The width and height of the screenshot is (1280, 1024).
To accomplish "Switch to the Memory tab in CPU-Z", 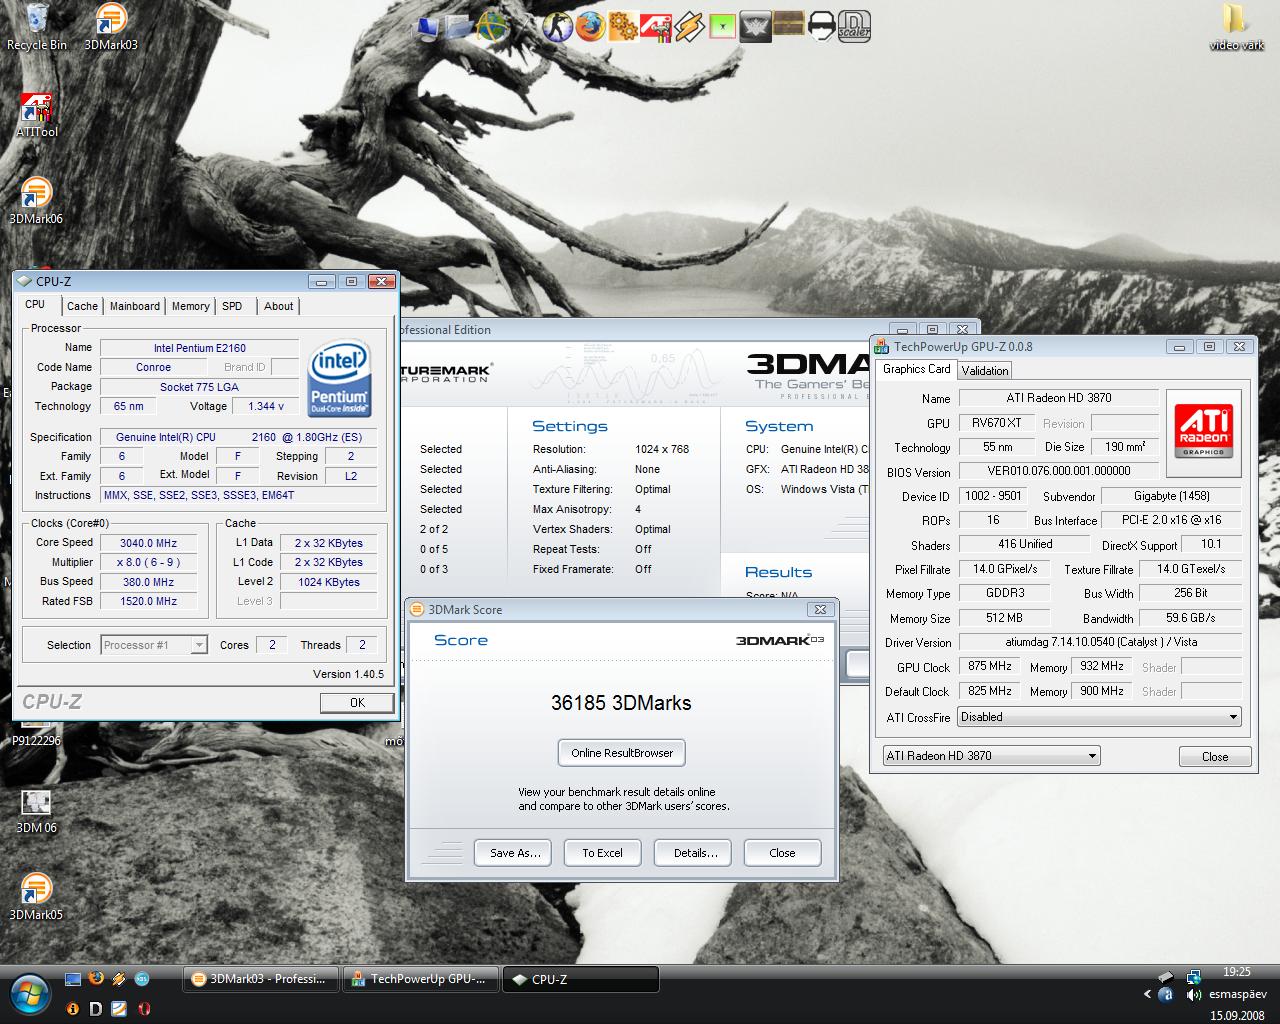I will tap(190, 306).
